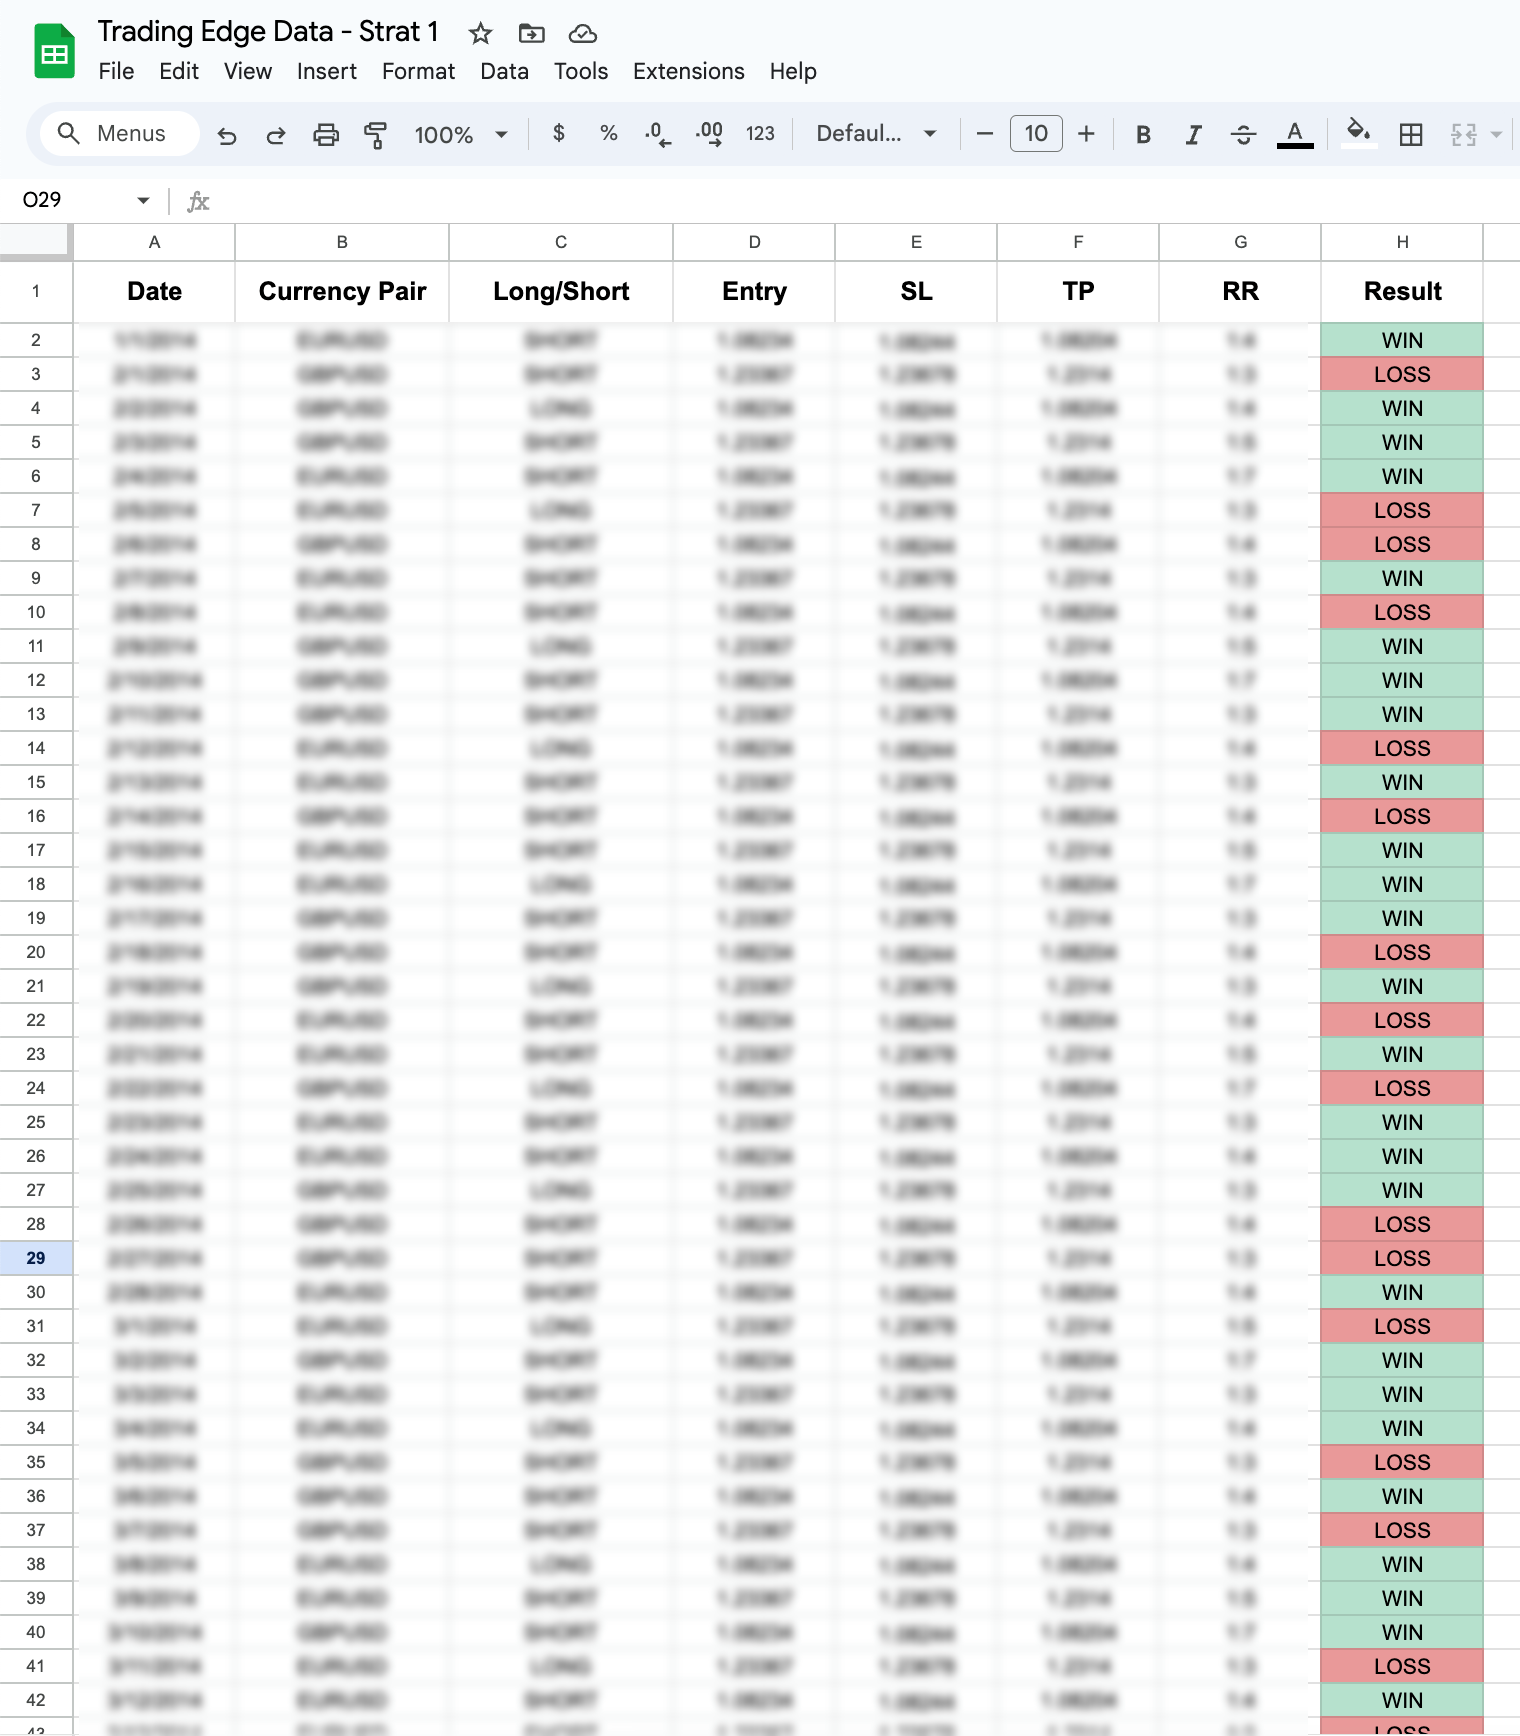Open the Insert menu
The width and height of the screenshot is (1520, 1736).
tap(327, 72)
